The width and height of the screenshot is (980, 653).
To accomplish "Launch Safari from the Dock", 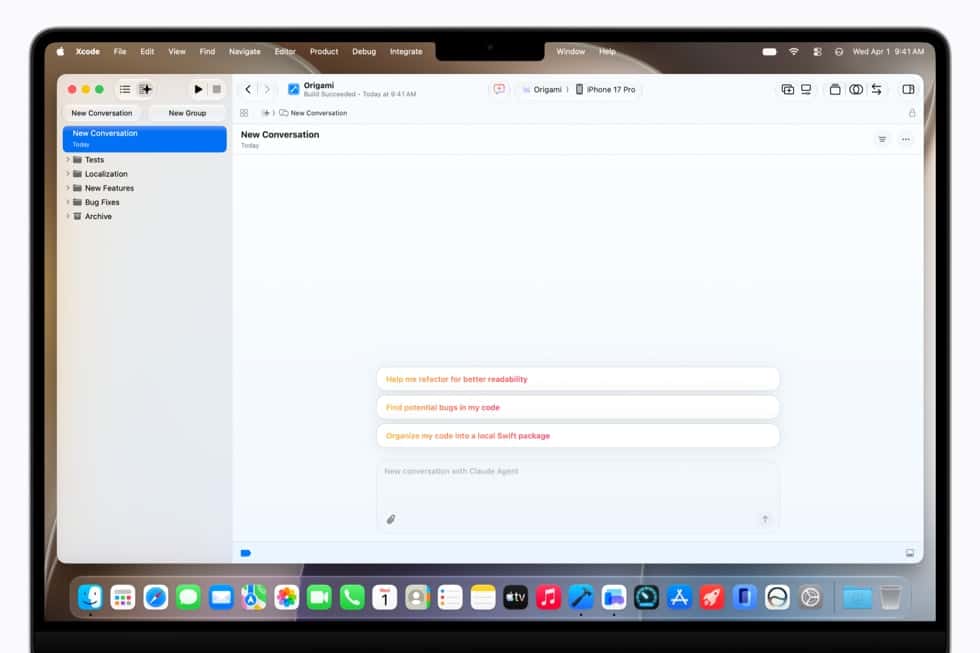I will [x=156, y=597].
